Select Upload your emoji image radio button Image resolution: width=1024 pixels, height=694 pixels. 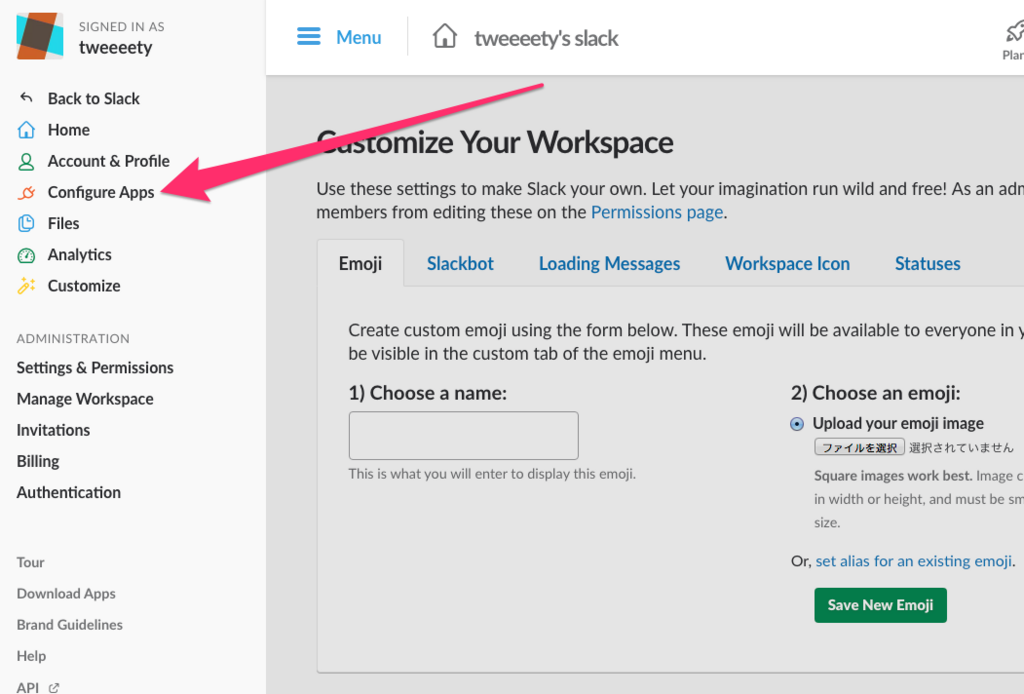tap(797, 424)
